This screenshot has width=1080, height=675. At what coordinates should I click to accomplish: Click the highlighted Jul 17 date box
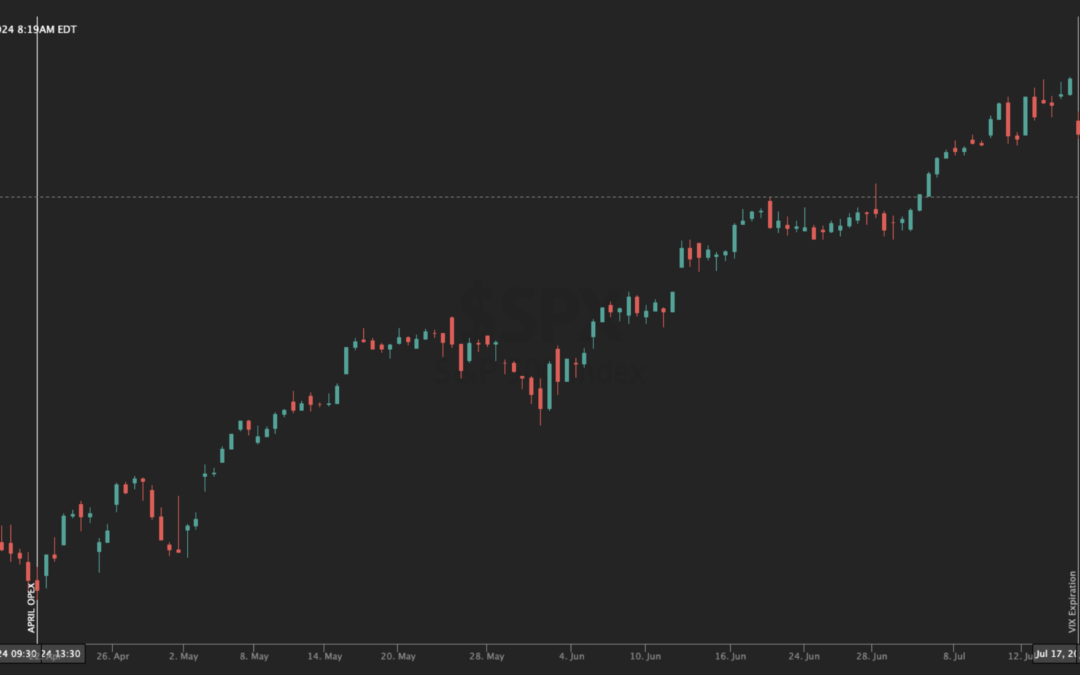(1058, 654)
